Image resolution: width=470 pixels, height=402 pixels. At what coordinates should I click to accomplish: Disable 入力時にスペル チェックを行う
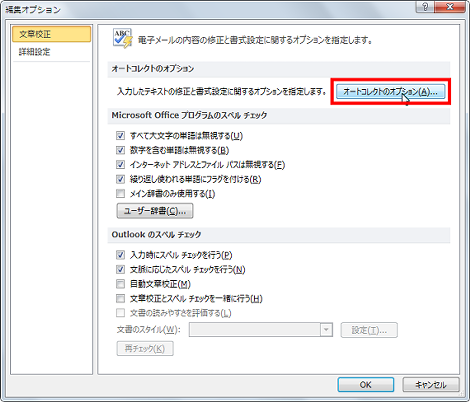(120, 255)
